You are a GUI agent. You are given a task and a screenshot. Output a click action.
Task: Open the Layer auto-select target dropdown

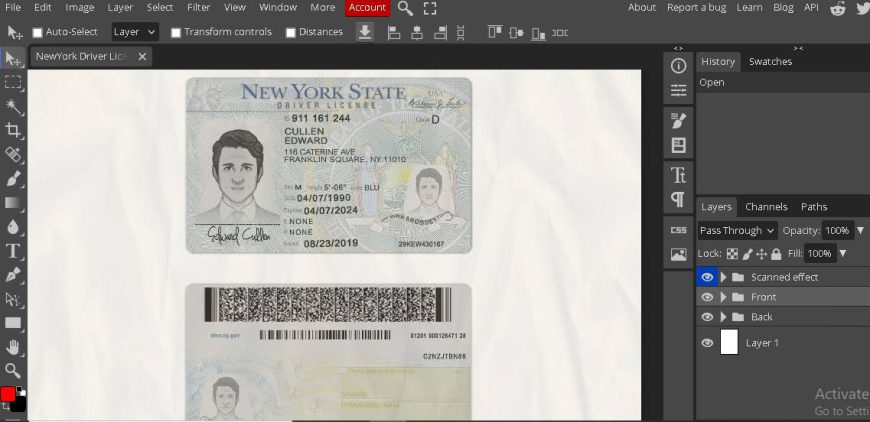click(135, 32)
